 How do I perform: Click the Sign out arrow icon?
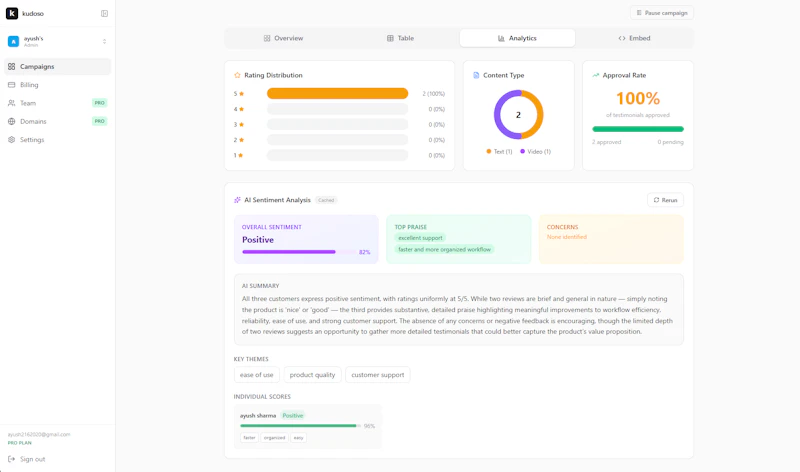(x=11, y=459)
